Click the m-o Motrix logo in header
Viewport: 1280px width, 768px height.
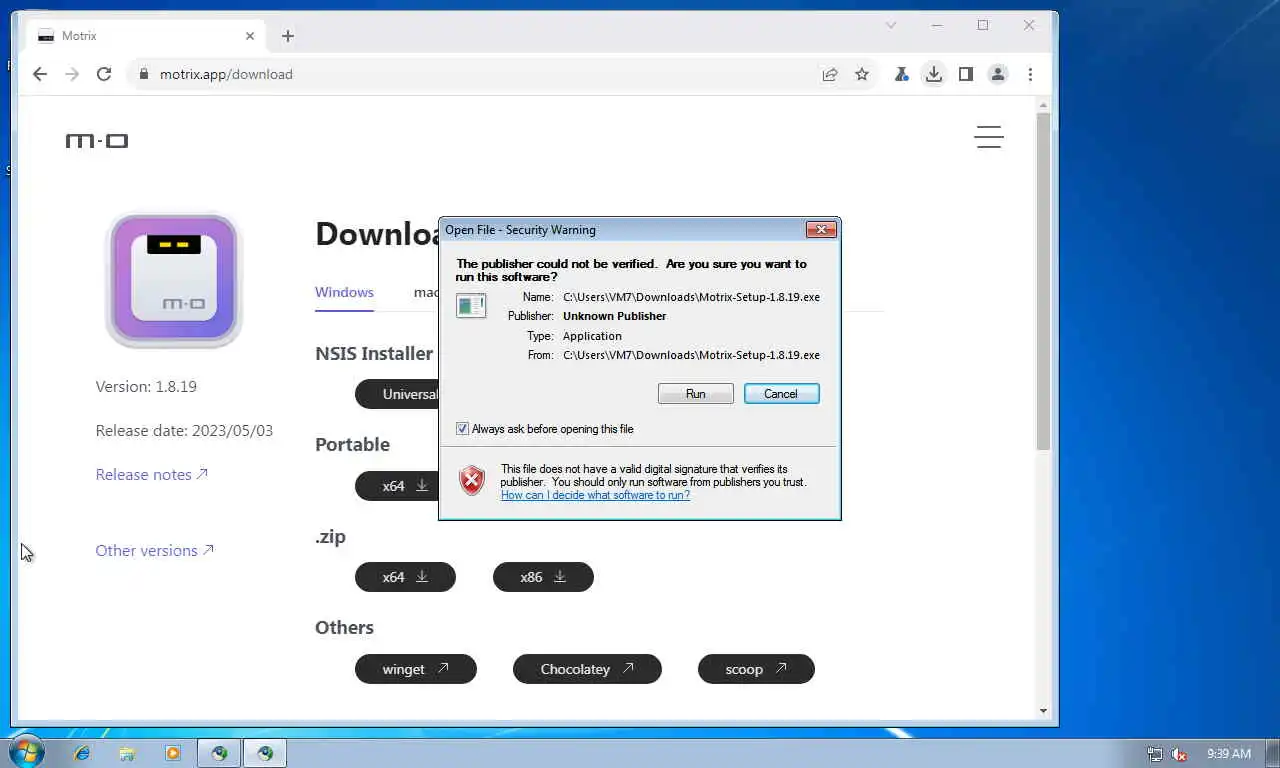(97, 141)
